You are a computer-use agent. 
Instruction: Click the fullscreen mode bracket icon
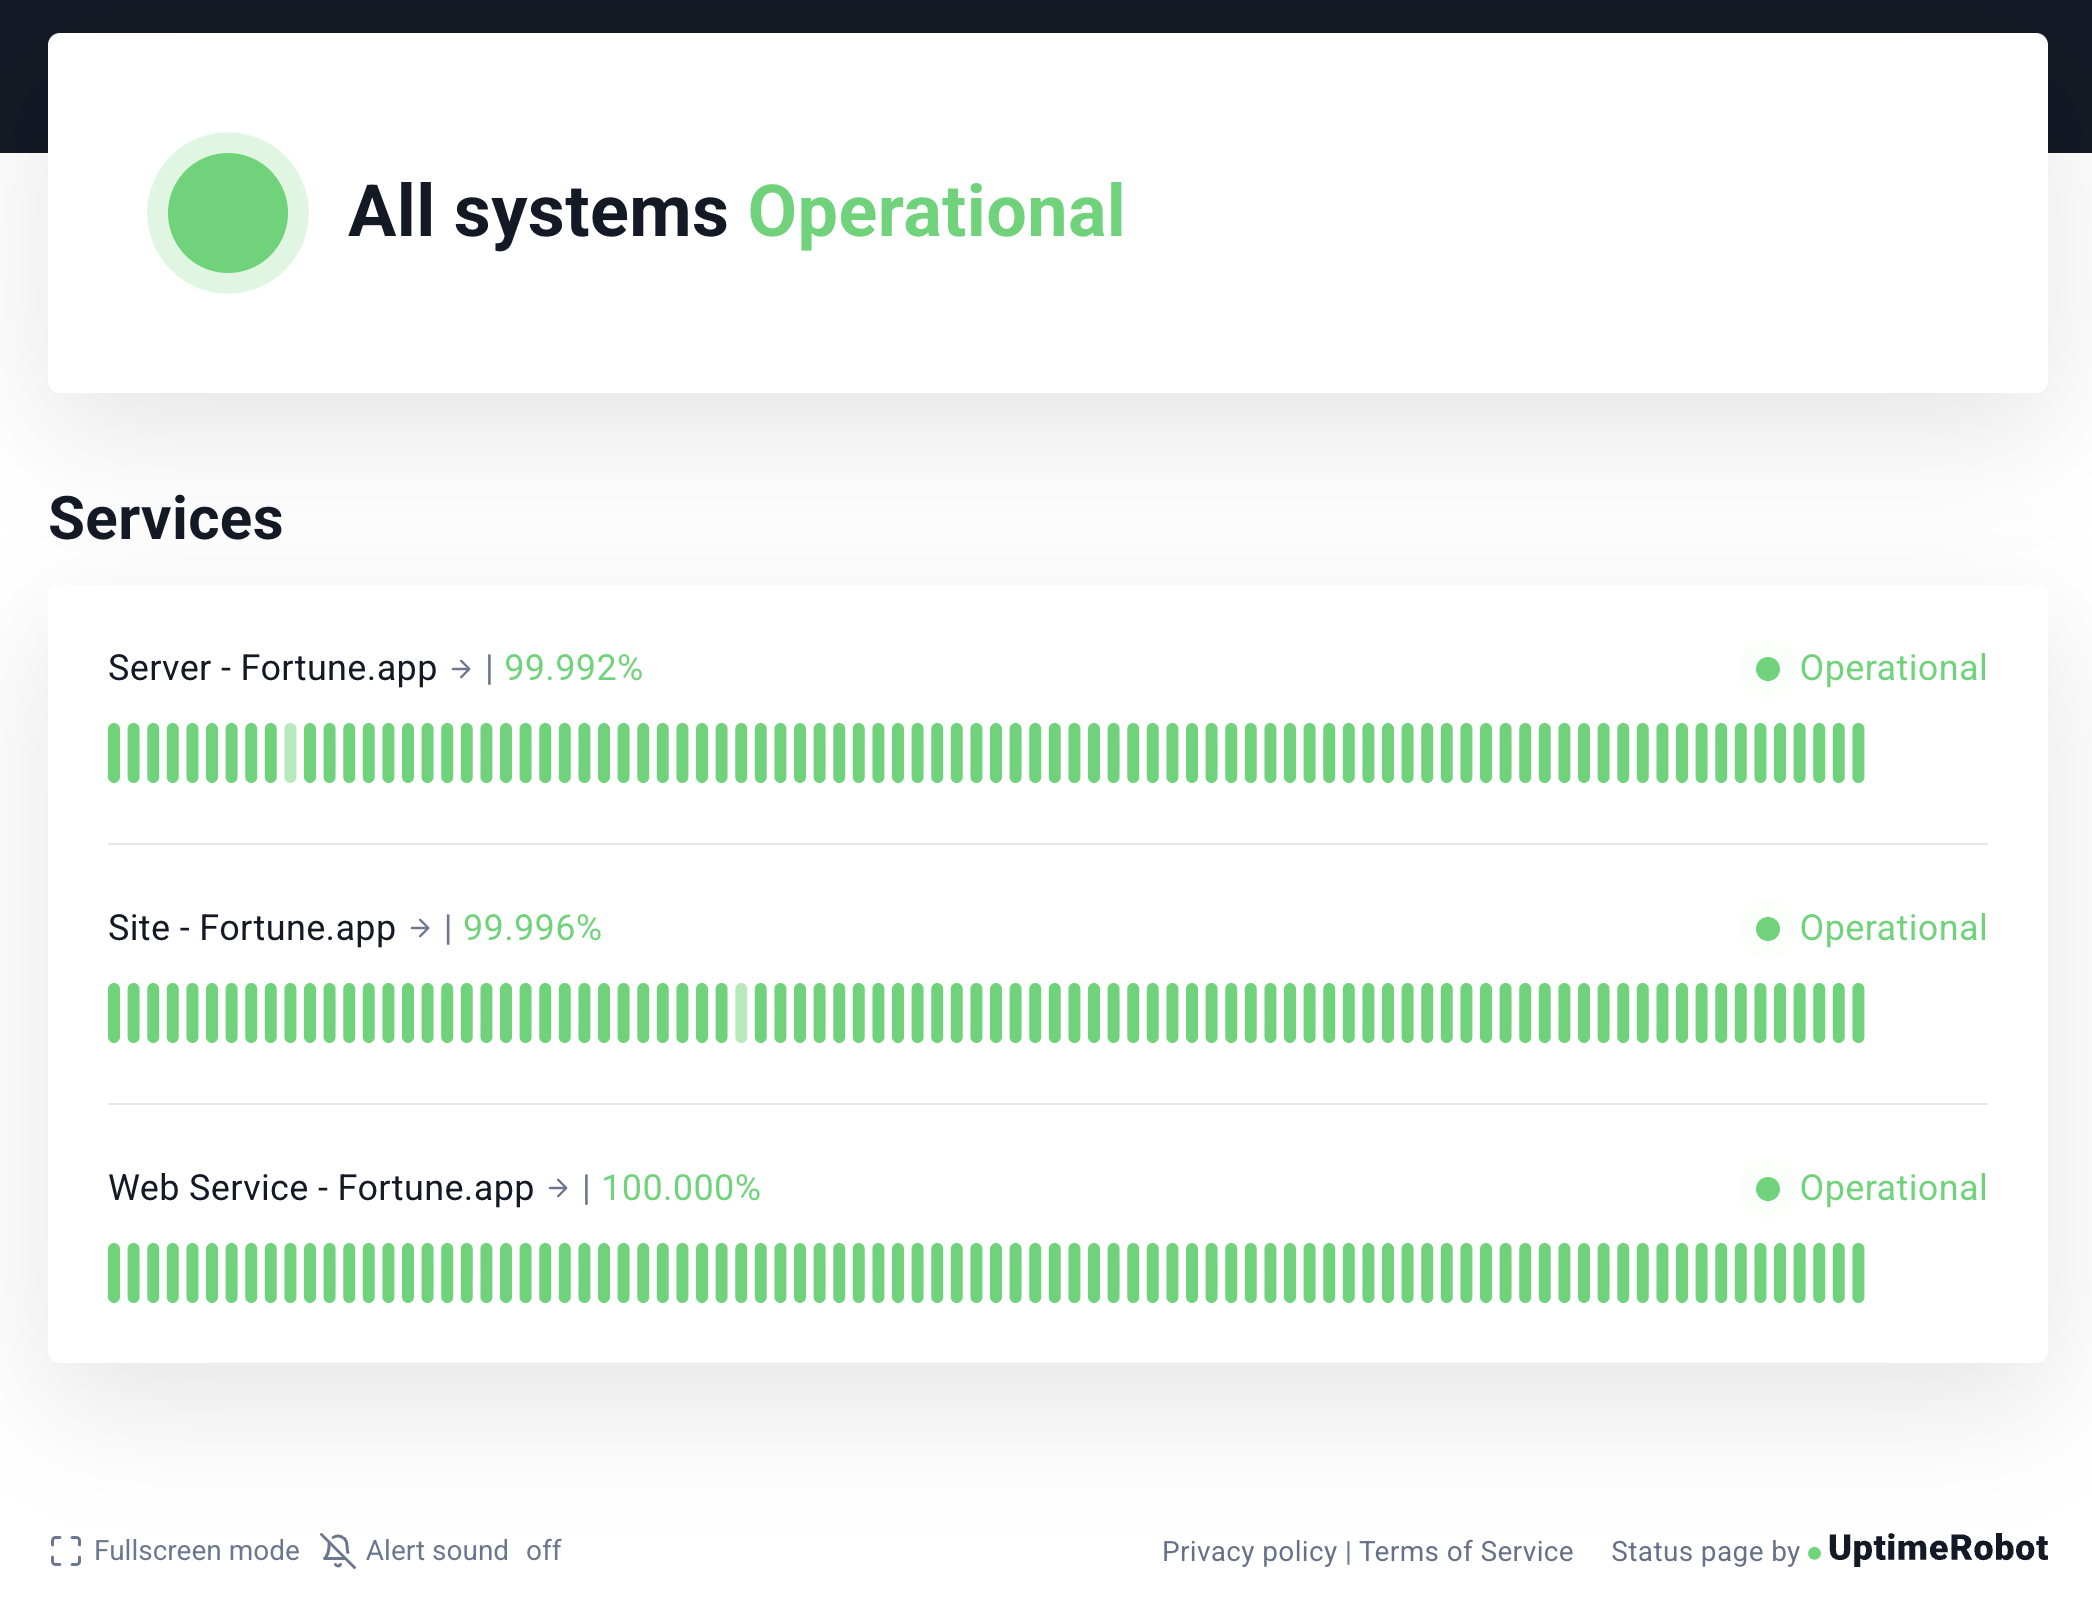point(66,1551)
